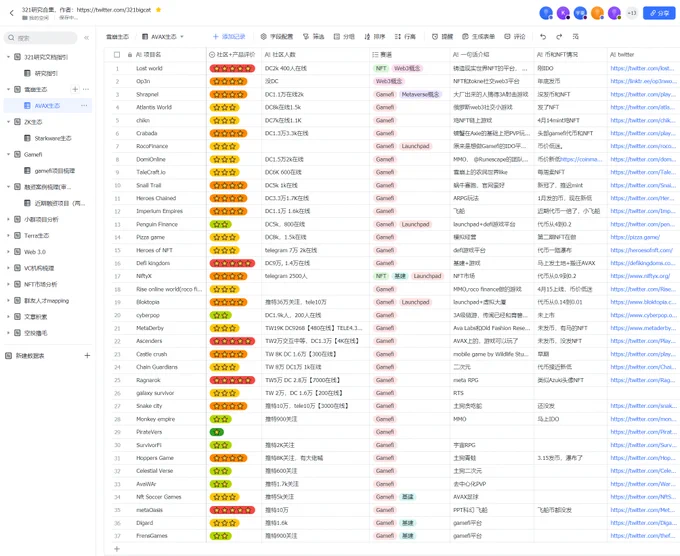Expand the VC institutions folder

[8, 268]
